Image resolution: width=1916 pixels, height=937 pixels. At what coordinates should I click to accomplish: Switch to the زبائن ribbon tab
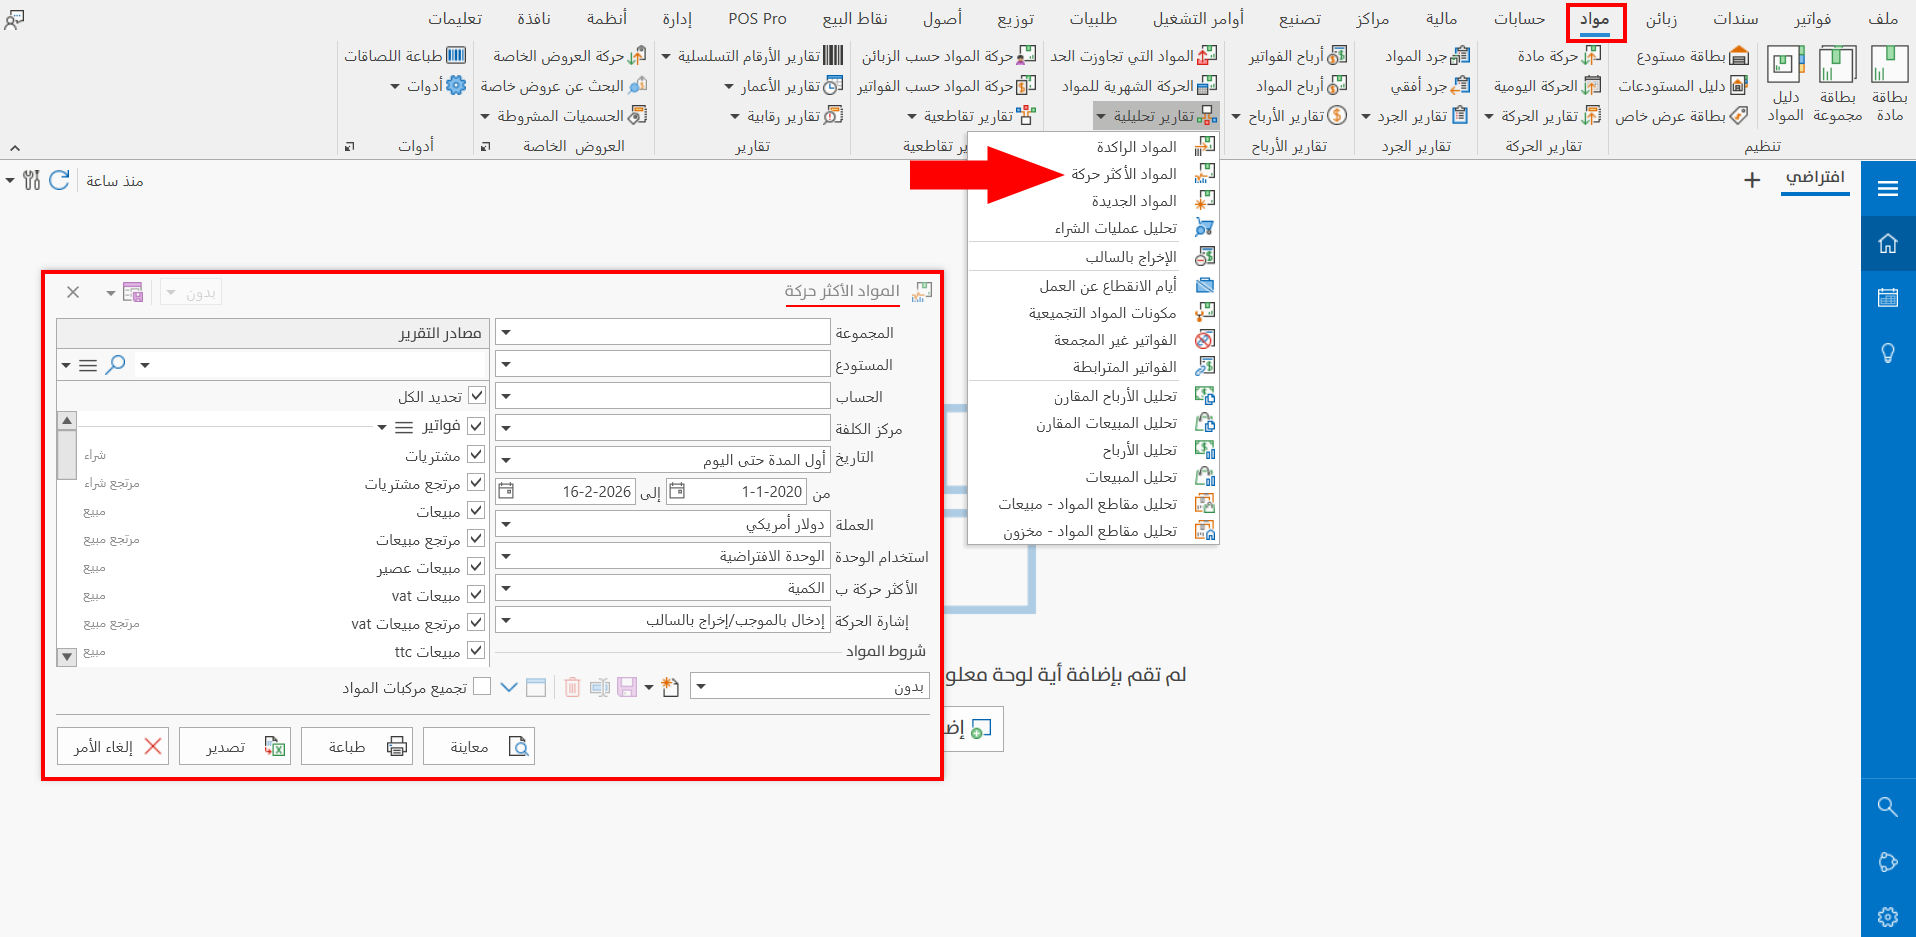pos(1660,18)
